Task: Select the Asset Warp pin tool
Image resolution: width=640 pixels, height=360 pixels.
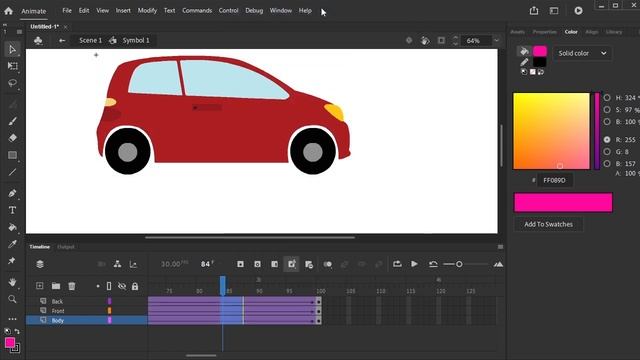Action: click(x=12, y=261)
